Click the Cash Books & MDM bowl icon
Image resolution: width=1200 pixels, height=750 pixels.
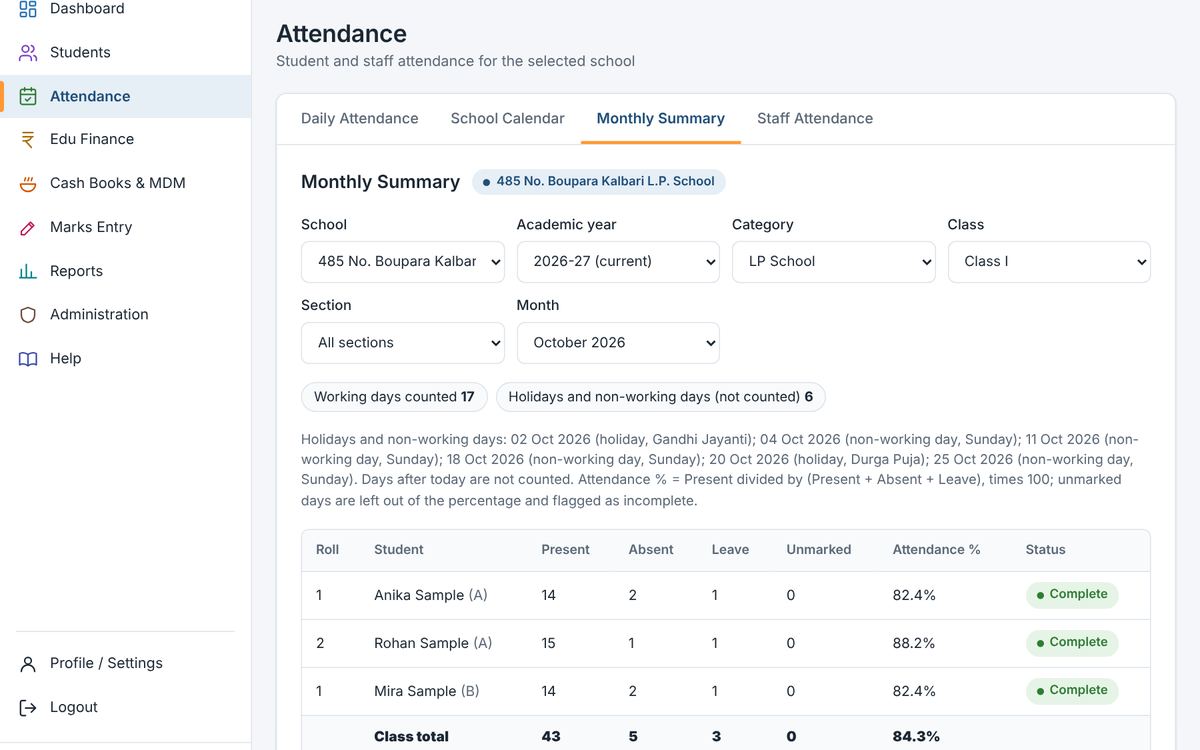coord(28,183)
